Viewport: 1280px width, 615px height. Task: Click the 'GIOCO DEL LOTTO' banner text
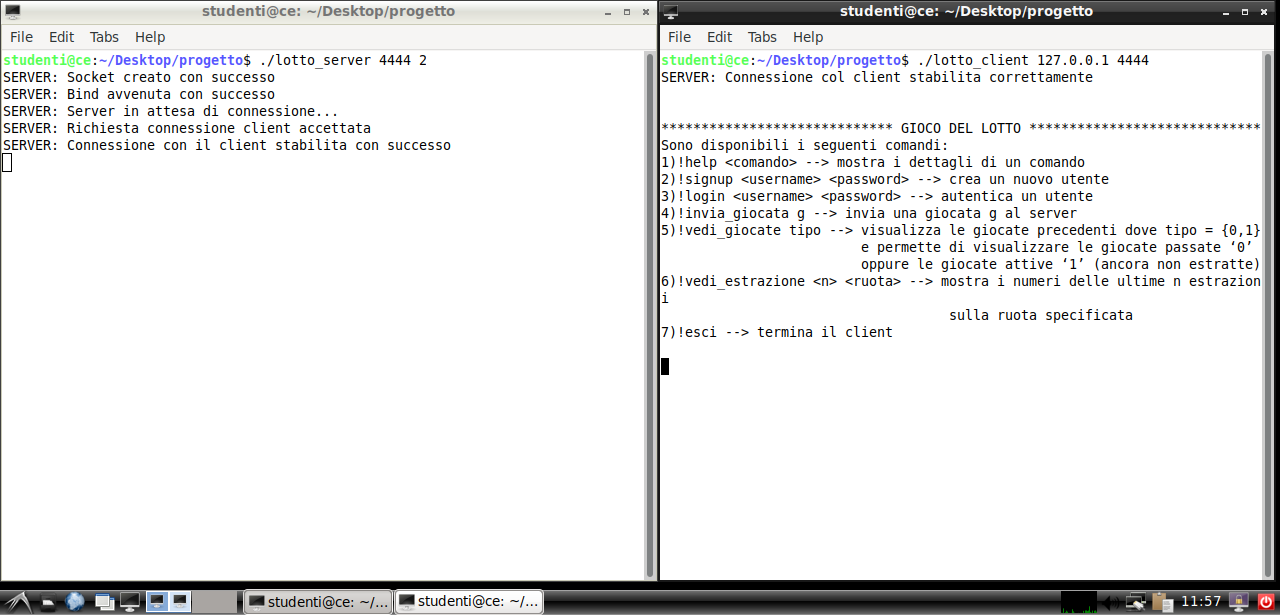click(x=961, y=128)
